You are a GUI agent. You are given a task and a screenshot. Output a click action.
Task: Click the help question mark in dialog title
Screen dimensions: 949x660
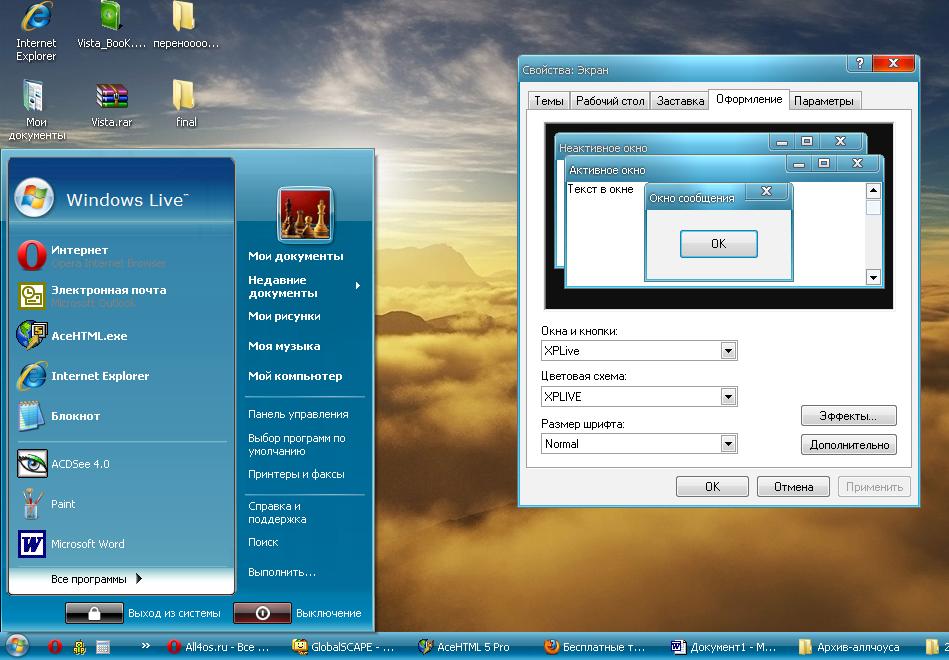tap(859, 63)
